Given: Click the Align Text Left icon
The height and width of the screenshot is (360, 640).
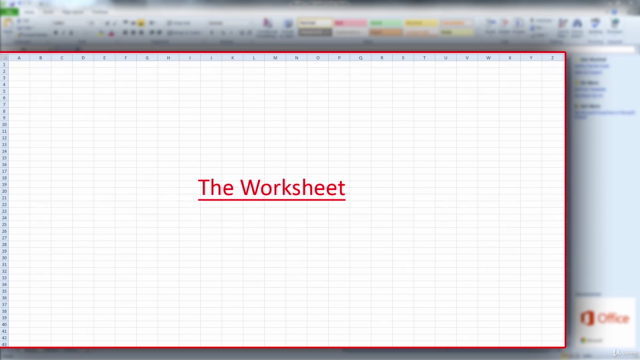Looking at the screenshot, I should (x=125, y=33).
